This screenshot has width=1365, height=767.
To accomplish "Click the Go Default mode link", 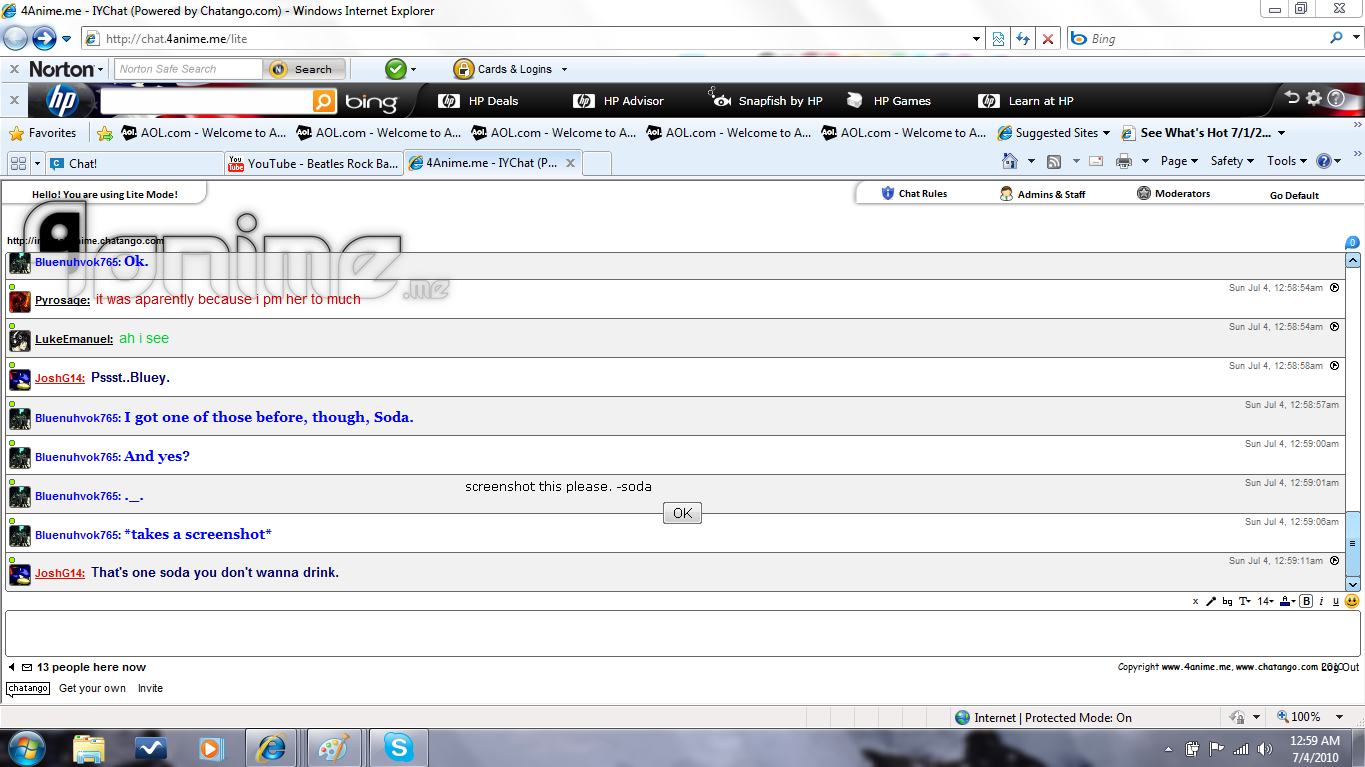I will (x=1294, y=195).
